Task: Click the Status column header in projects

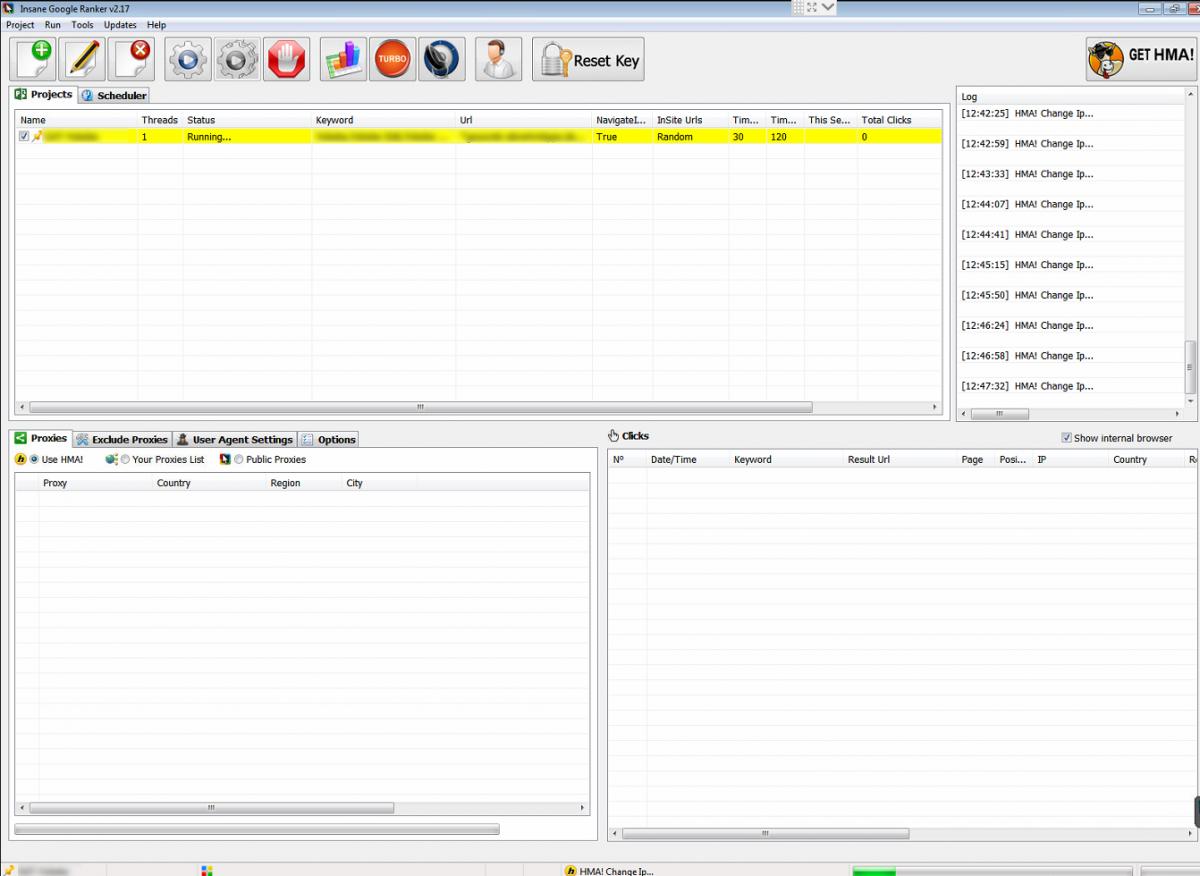Action: (x=247, y=120)
